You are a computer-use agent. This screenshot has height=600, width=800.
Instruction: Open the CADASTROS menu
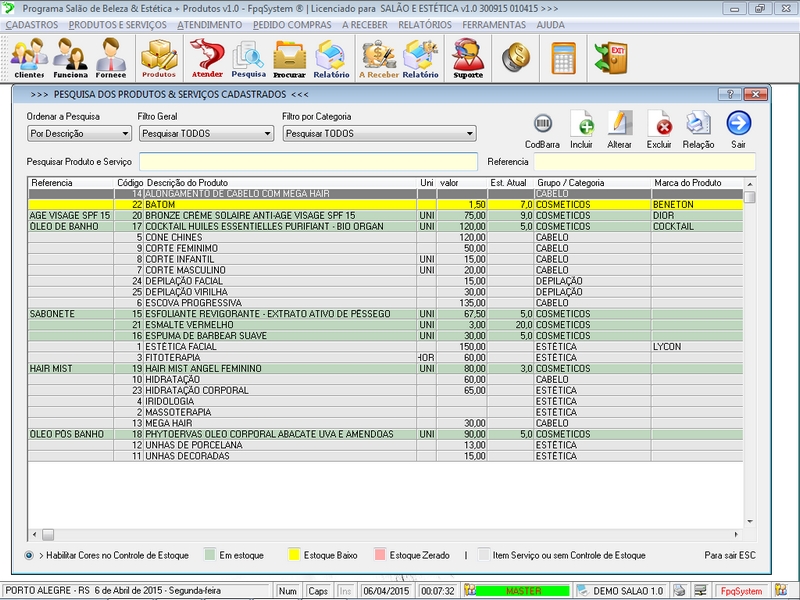[x=32, y=24]
